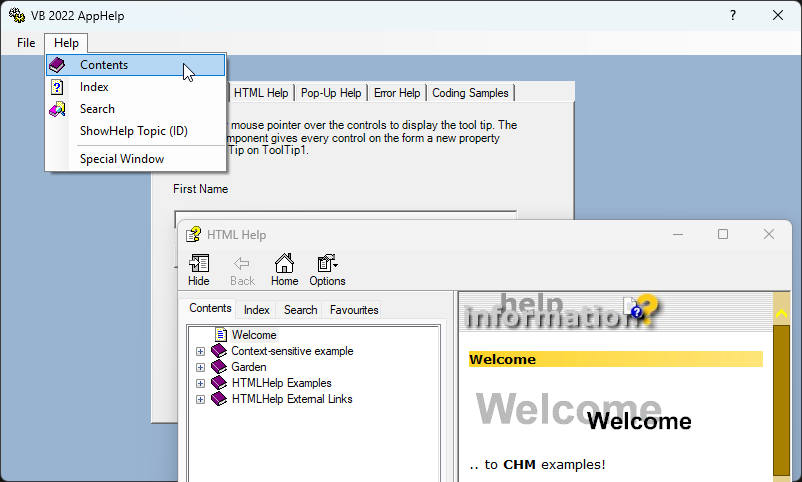The image size is (802, 482).
Task: Switch to the HTML Help tab on the form
Action: click(261, 93)
